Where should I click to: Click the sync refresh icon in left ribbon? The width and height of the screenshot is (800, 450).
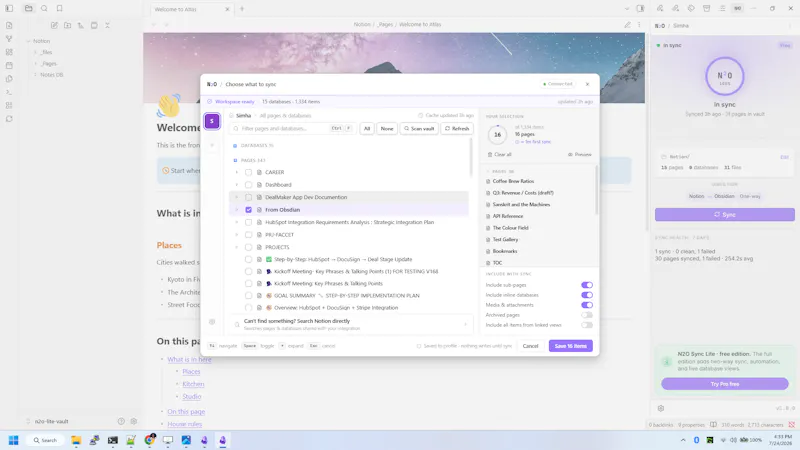click(x=9, y=119)
